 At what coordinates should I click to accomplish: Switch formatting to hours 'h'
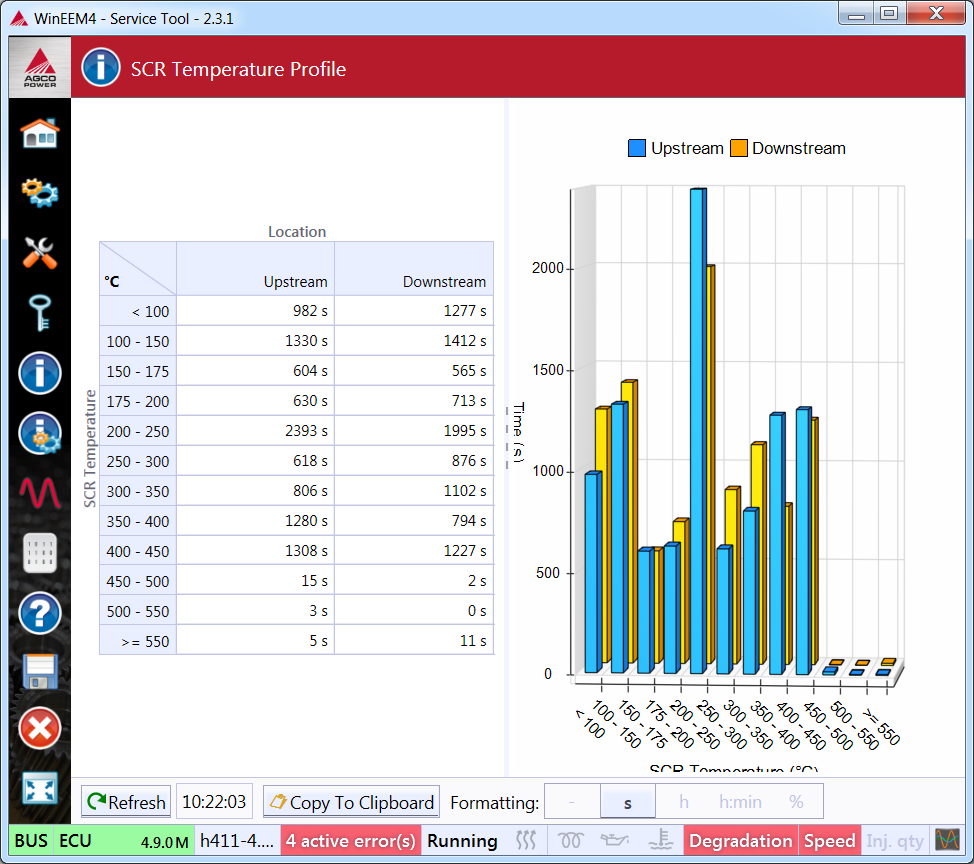click(x=684, y=802)
